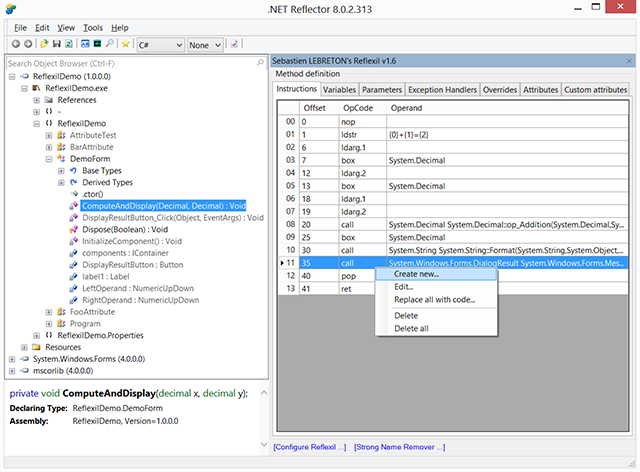Image resolution: width=640 pixels, height=472 pixels.
Task: Click the Configure Reflexil link
Action: coord(310,447)
